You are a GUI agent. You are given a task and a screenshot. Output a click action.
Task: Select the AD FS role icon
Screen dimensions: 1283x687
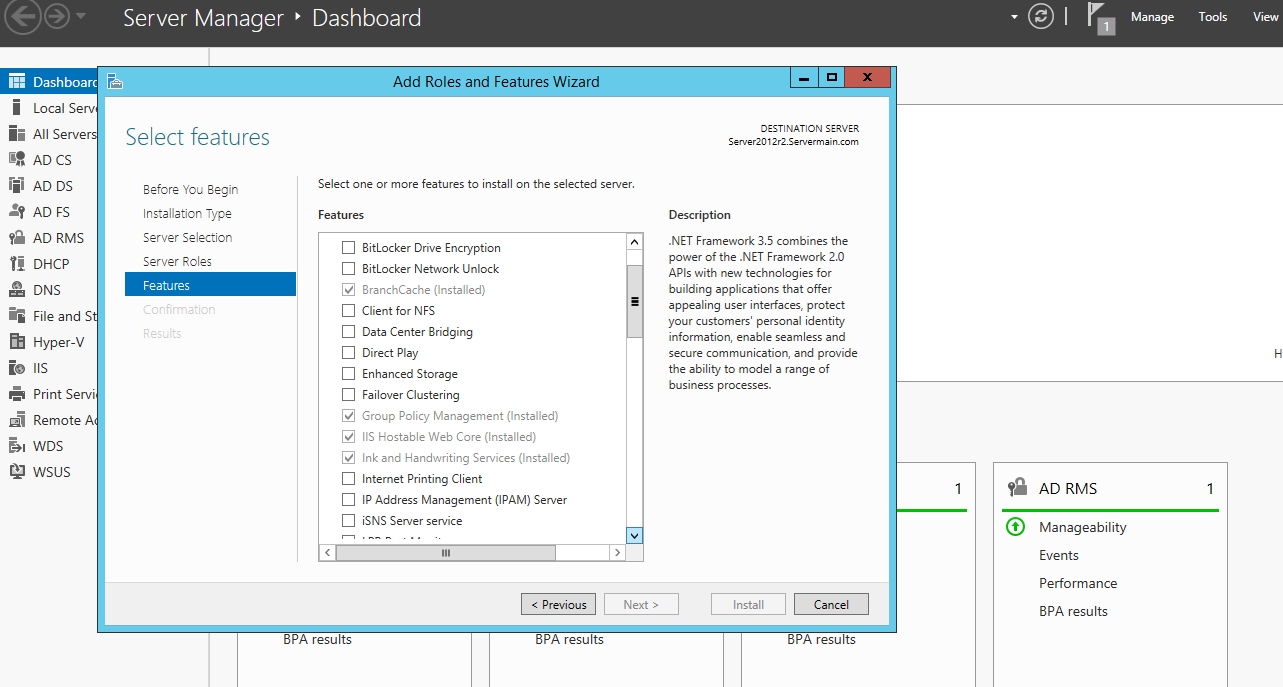(x=17, y=212)
